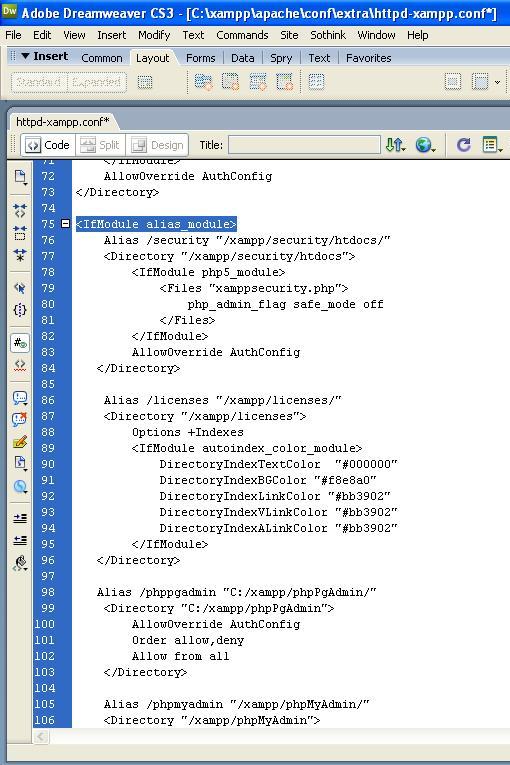The width and height of the screenshot is (510, 765).
Task: Click the Spry Menu Bar icon
Action: (x=203, y=81)
